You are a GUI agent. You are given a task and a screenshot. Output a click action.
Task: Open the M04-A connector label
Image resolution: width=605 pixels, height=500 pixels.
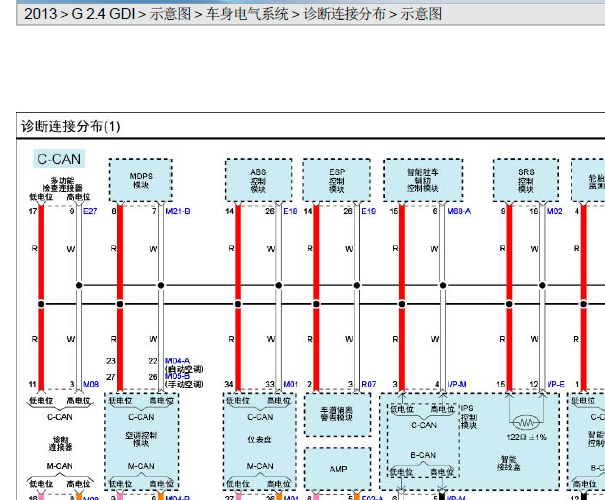[x=177, y=361]
